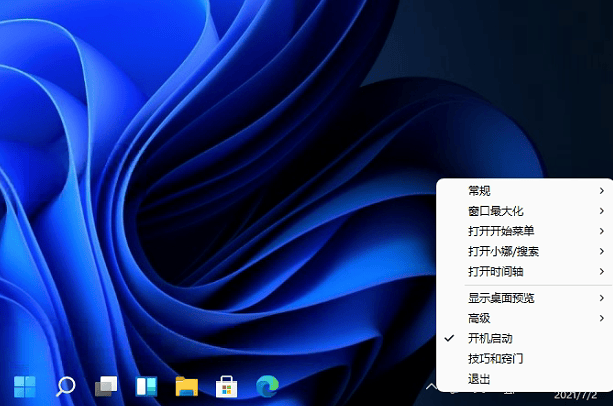Image resolution: width=613 pixels, height=406 pixels.
Task: Click the taskbar date display
Action: click(x=585, y=398)
